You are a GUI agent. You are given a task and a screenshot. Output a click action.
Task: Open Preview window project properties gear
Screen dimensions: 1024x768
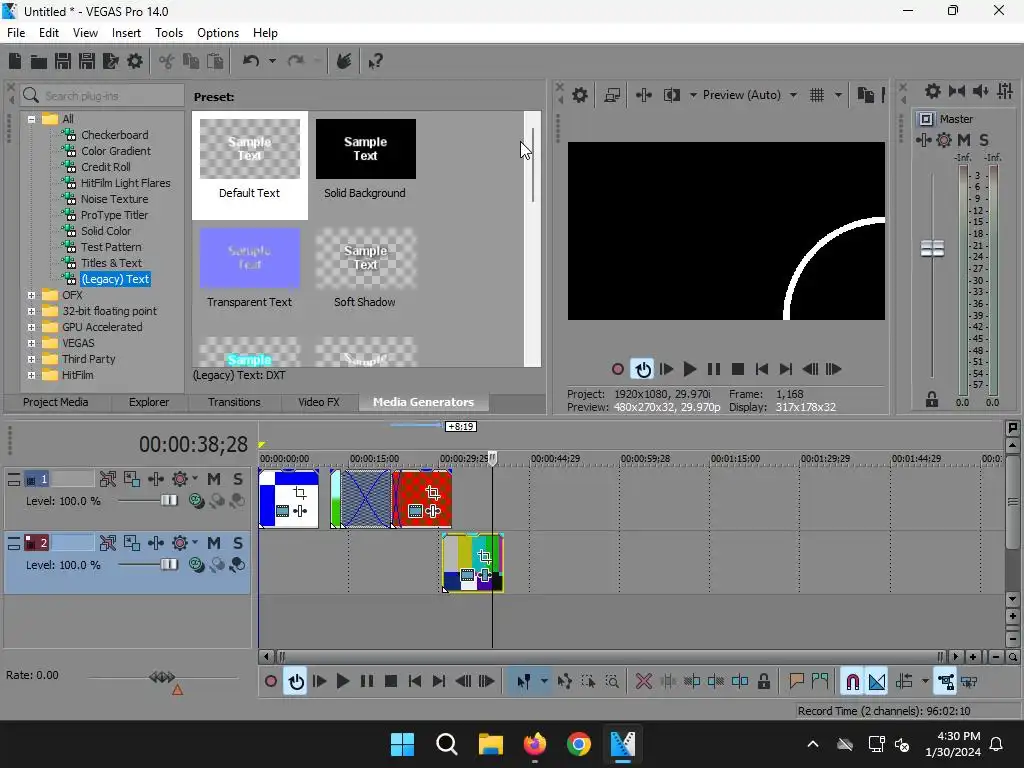(579, 95)
